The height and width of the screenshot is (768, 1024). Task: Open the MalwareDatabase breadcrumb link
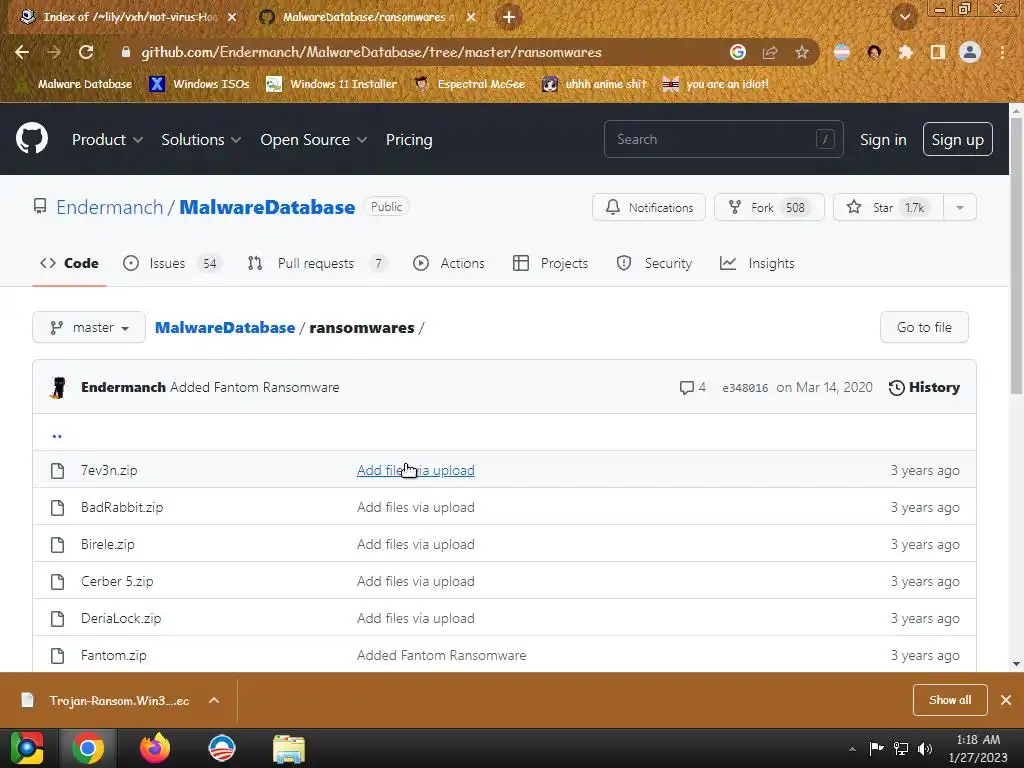pyautogui.click(x=225, y=327)
